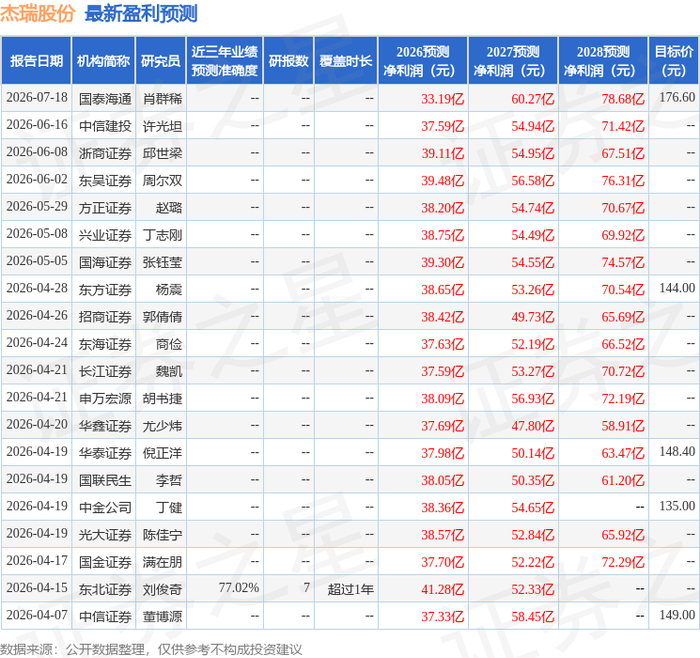The width and height of the screenshot is (700, 658).
Task: Click the institution 招商证券
Action: pos(105,317)
